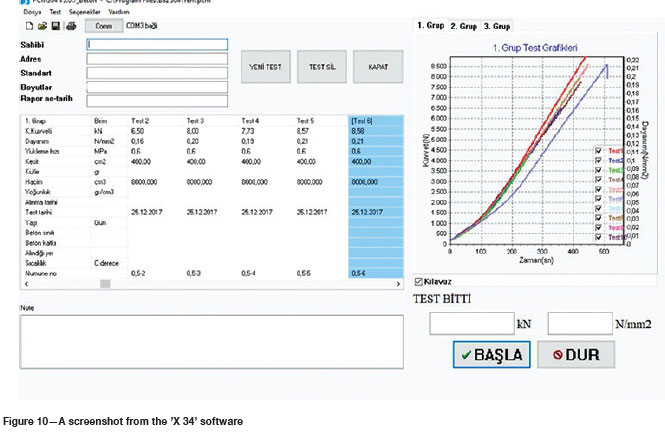Click the TEST SİL button
This screenshot has height=432, width=665.
point(323,66)
